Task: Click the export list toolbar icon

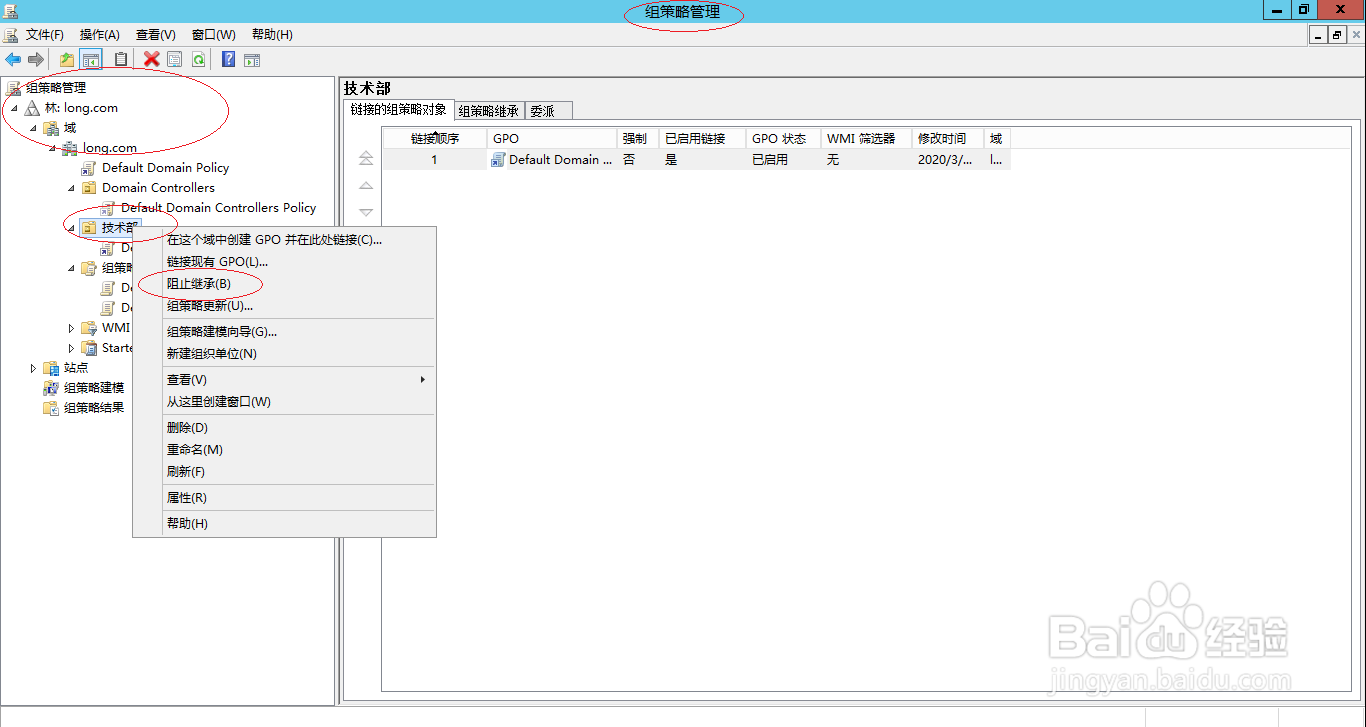Action: tap(118, 59)
